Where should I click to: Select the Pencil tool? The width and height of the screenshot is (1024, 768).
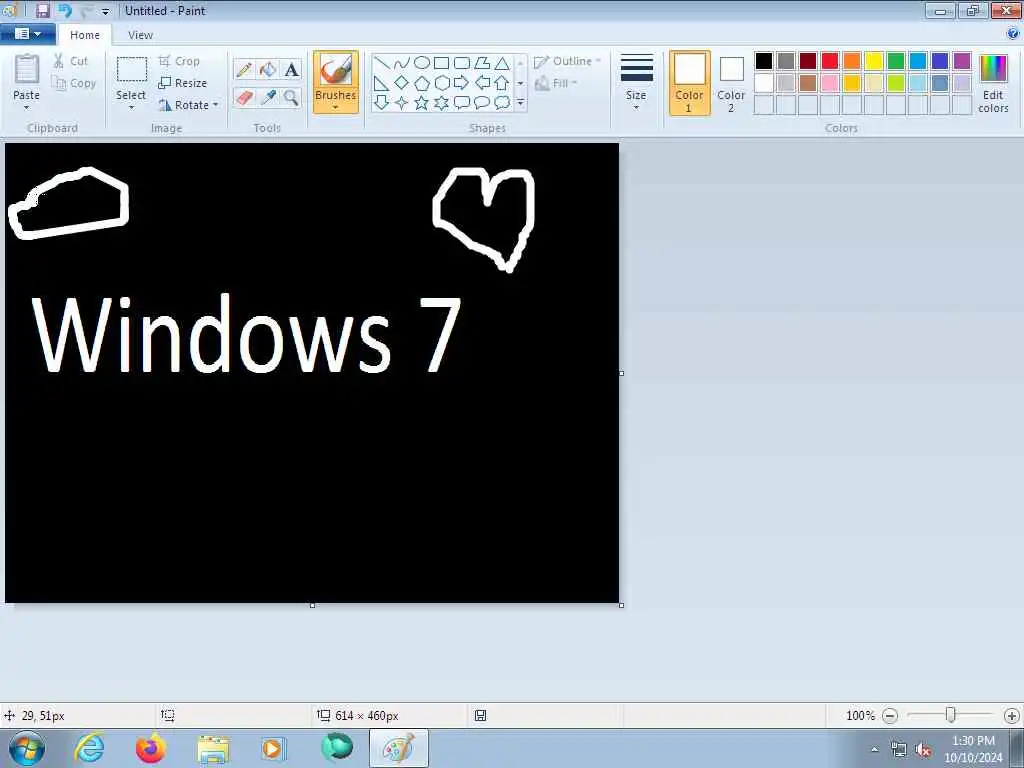point(244,69)
